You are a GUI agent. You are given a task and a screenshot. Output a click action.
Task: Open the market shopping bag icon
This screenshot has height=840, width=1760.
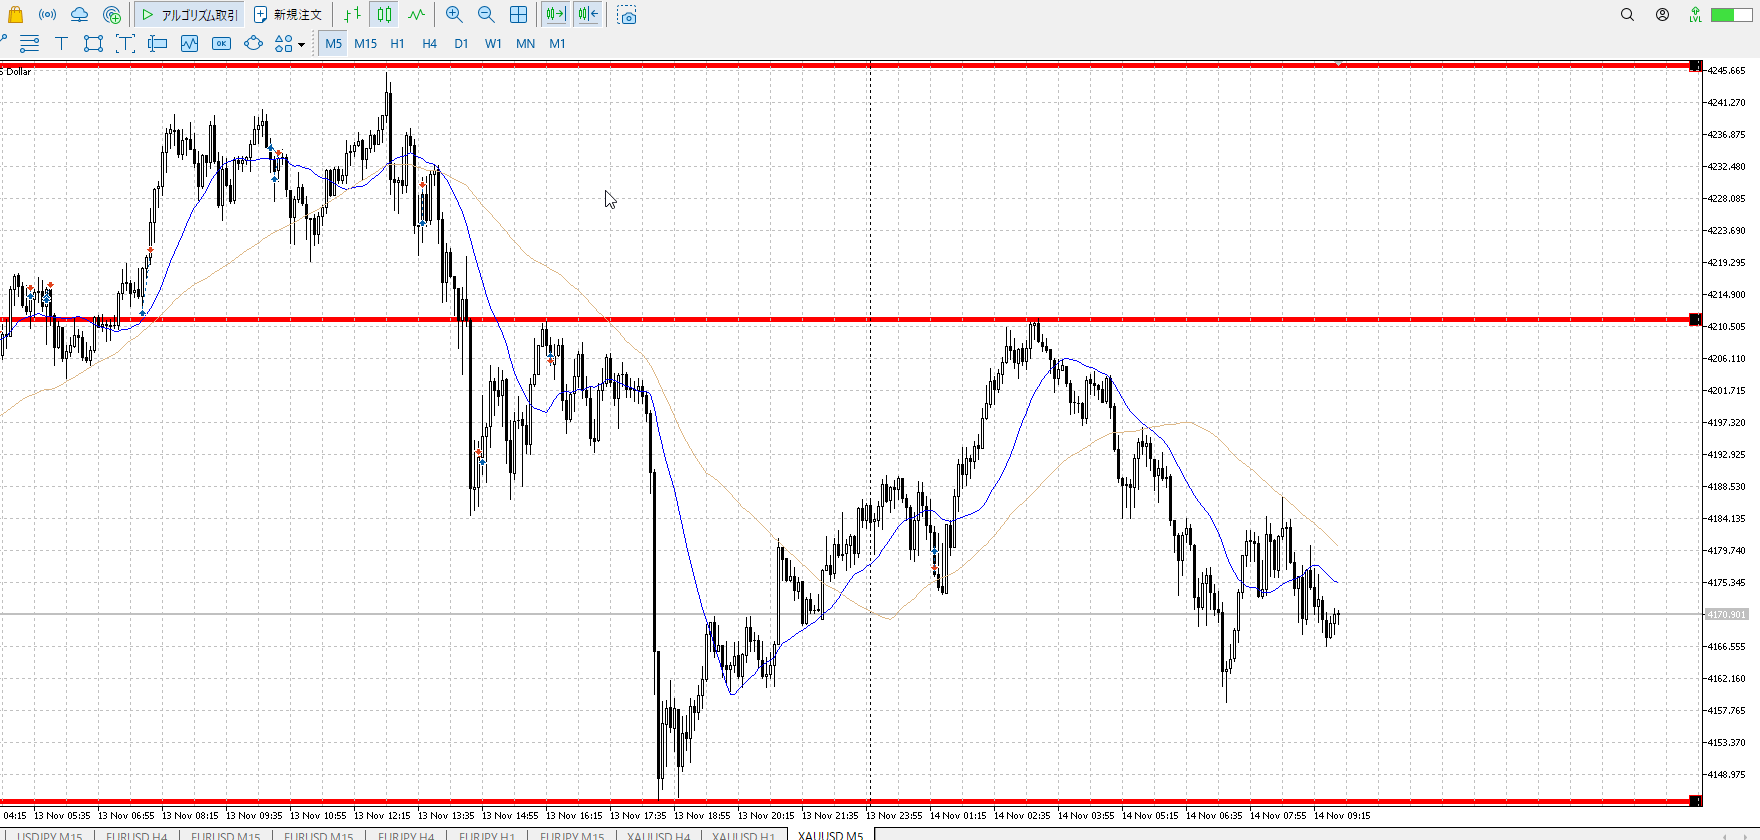pyautogui.click(x=15, y=15)
